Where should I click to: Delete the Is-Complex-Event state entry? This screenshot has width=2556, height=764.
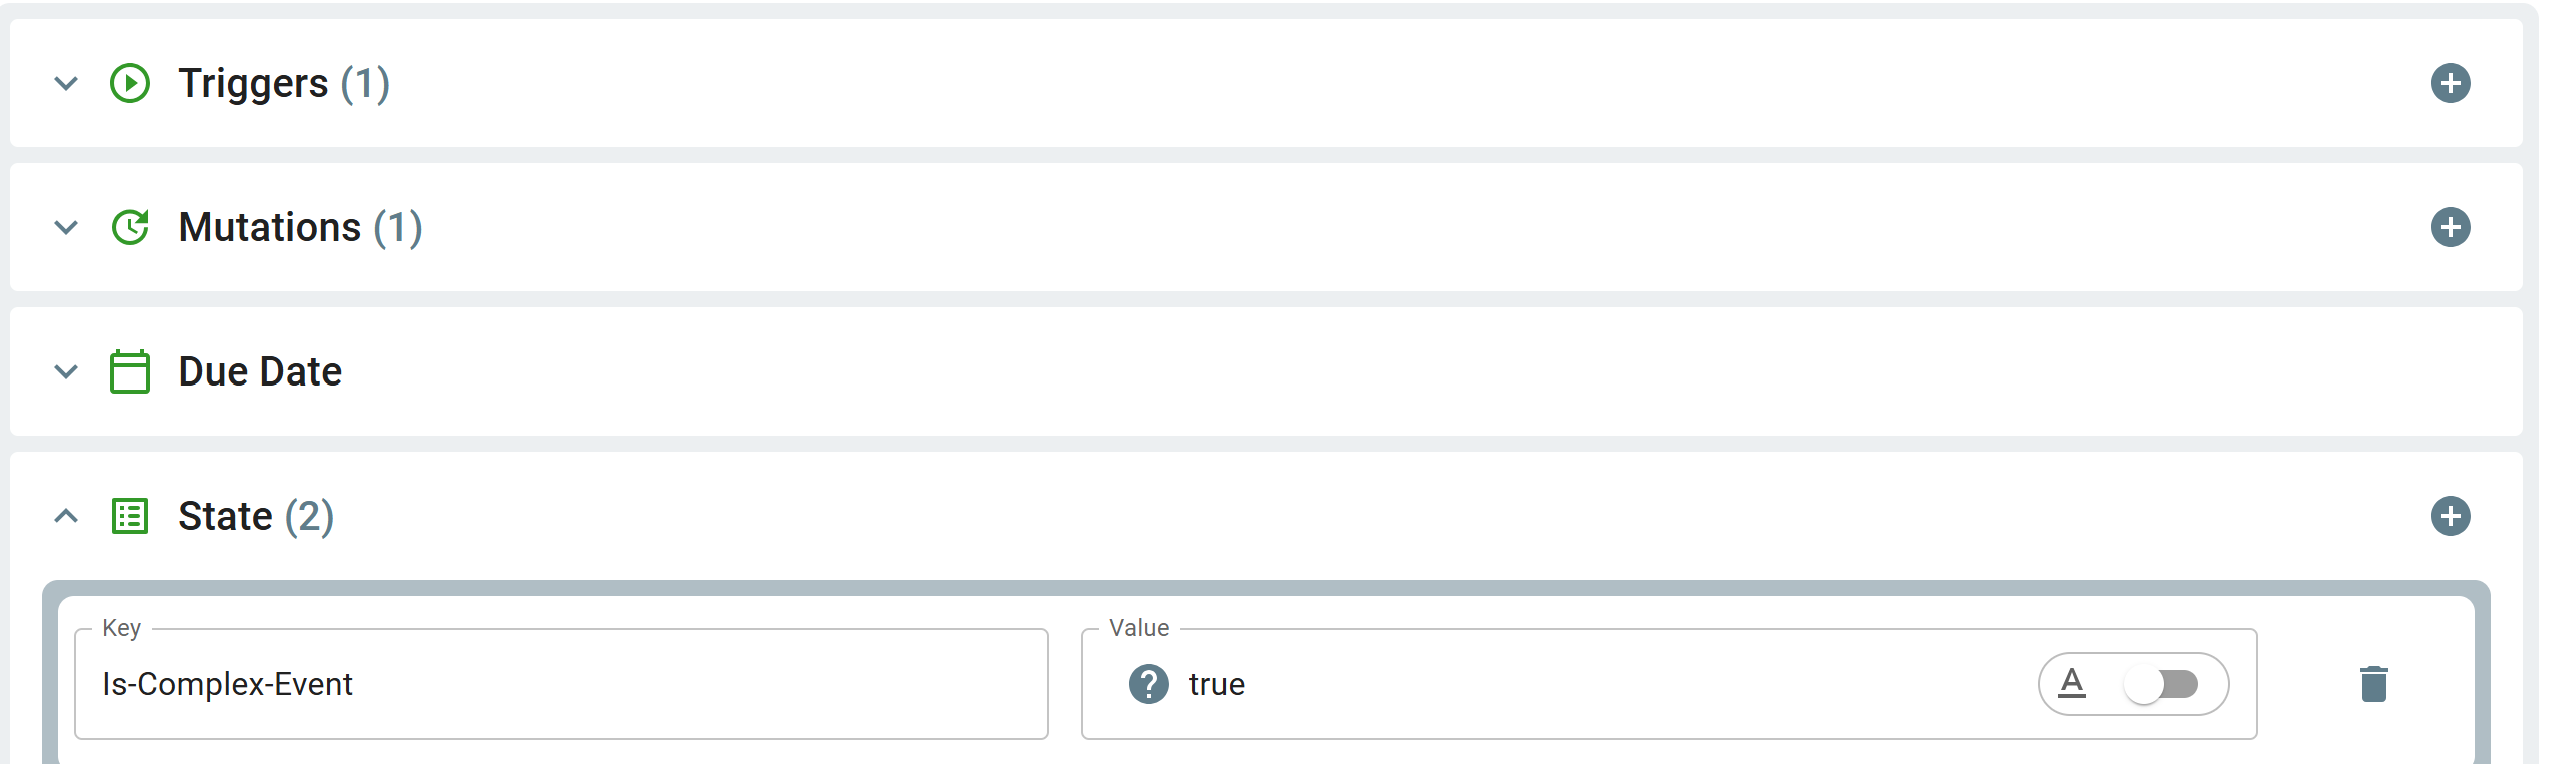click(2373, 684)
